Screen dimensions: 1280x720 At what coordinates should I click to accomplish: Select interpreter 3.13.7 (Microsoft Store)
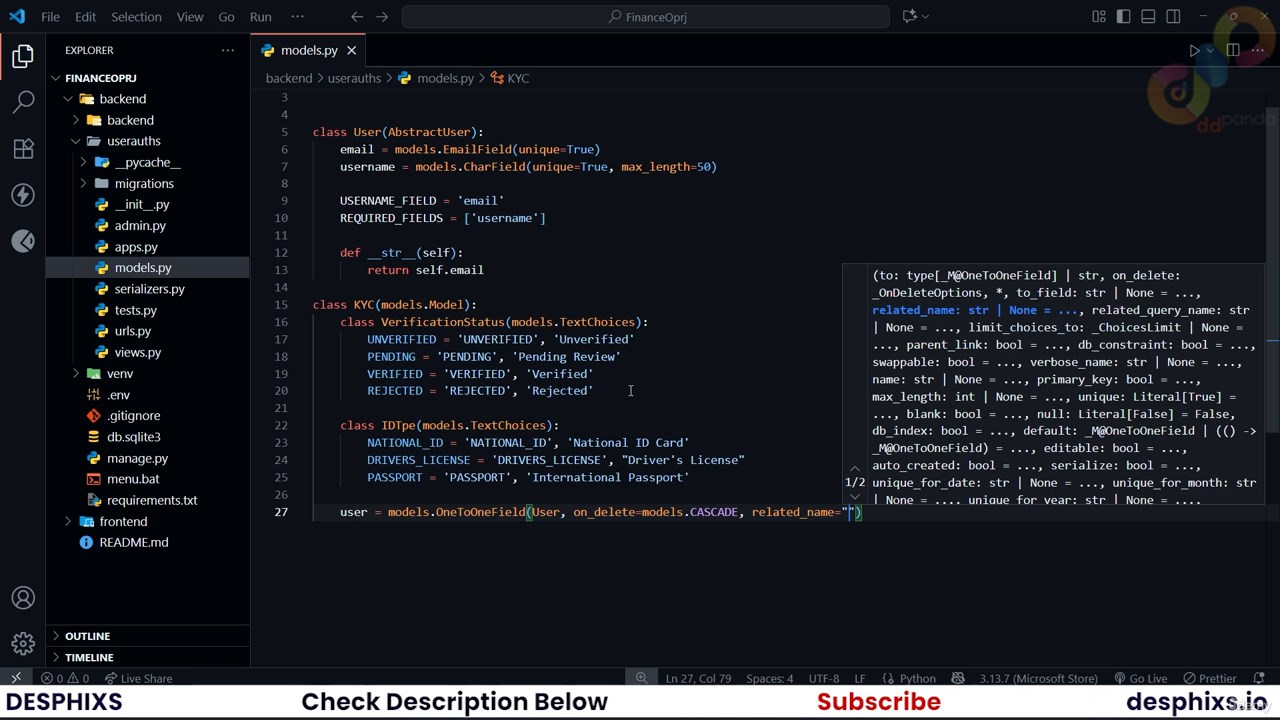pos(1038,678)
